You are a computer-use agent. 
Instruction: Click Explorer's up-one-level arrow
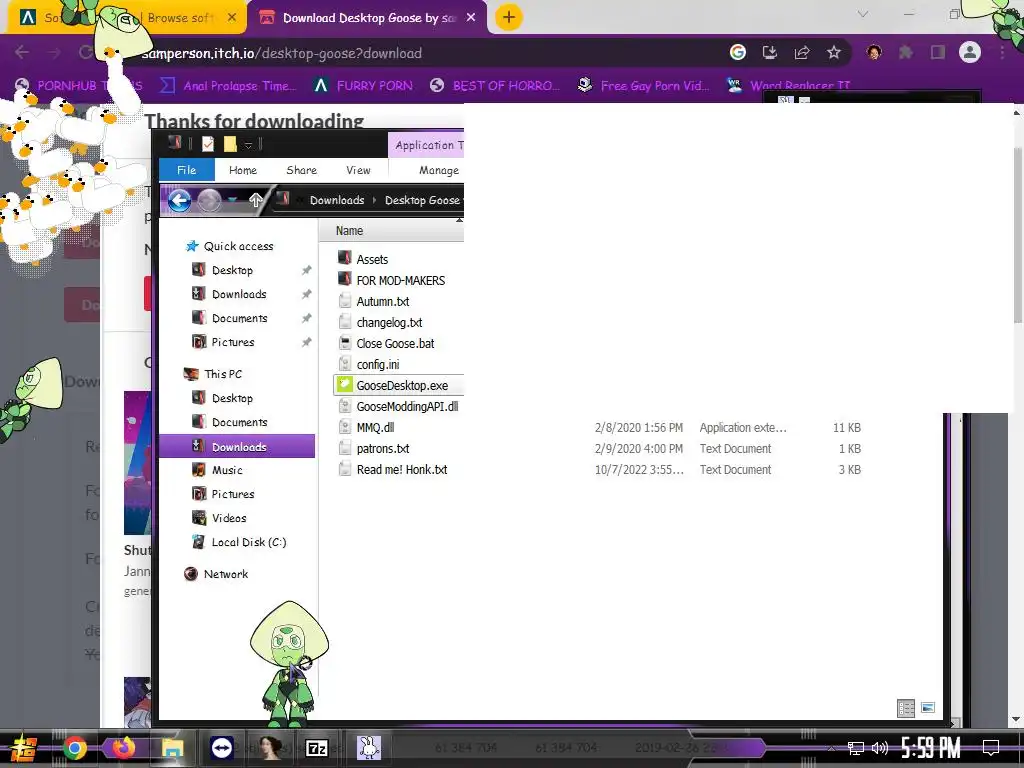pos(255,200)
